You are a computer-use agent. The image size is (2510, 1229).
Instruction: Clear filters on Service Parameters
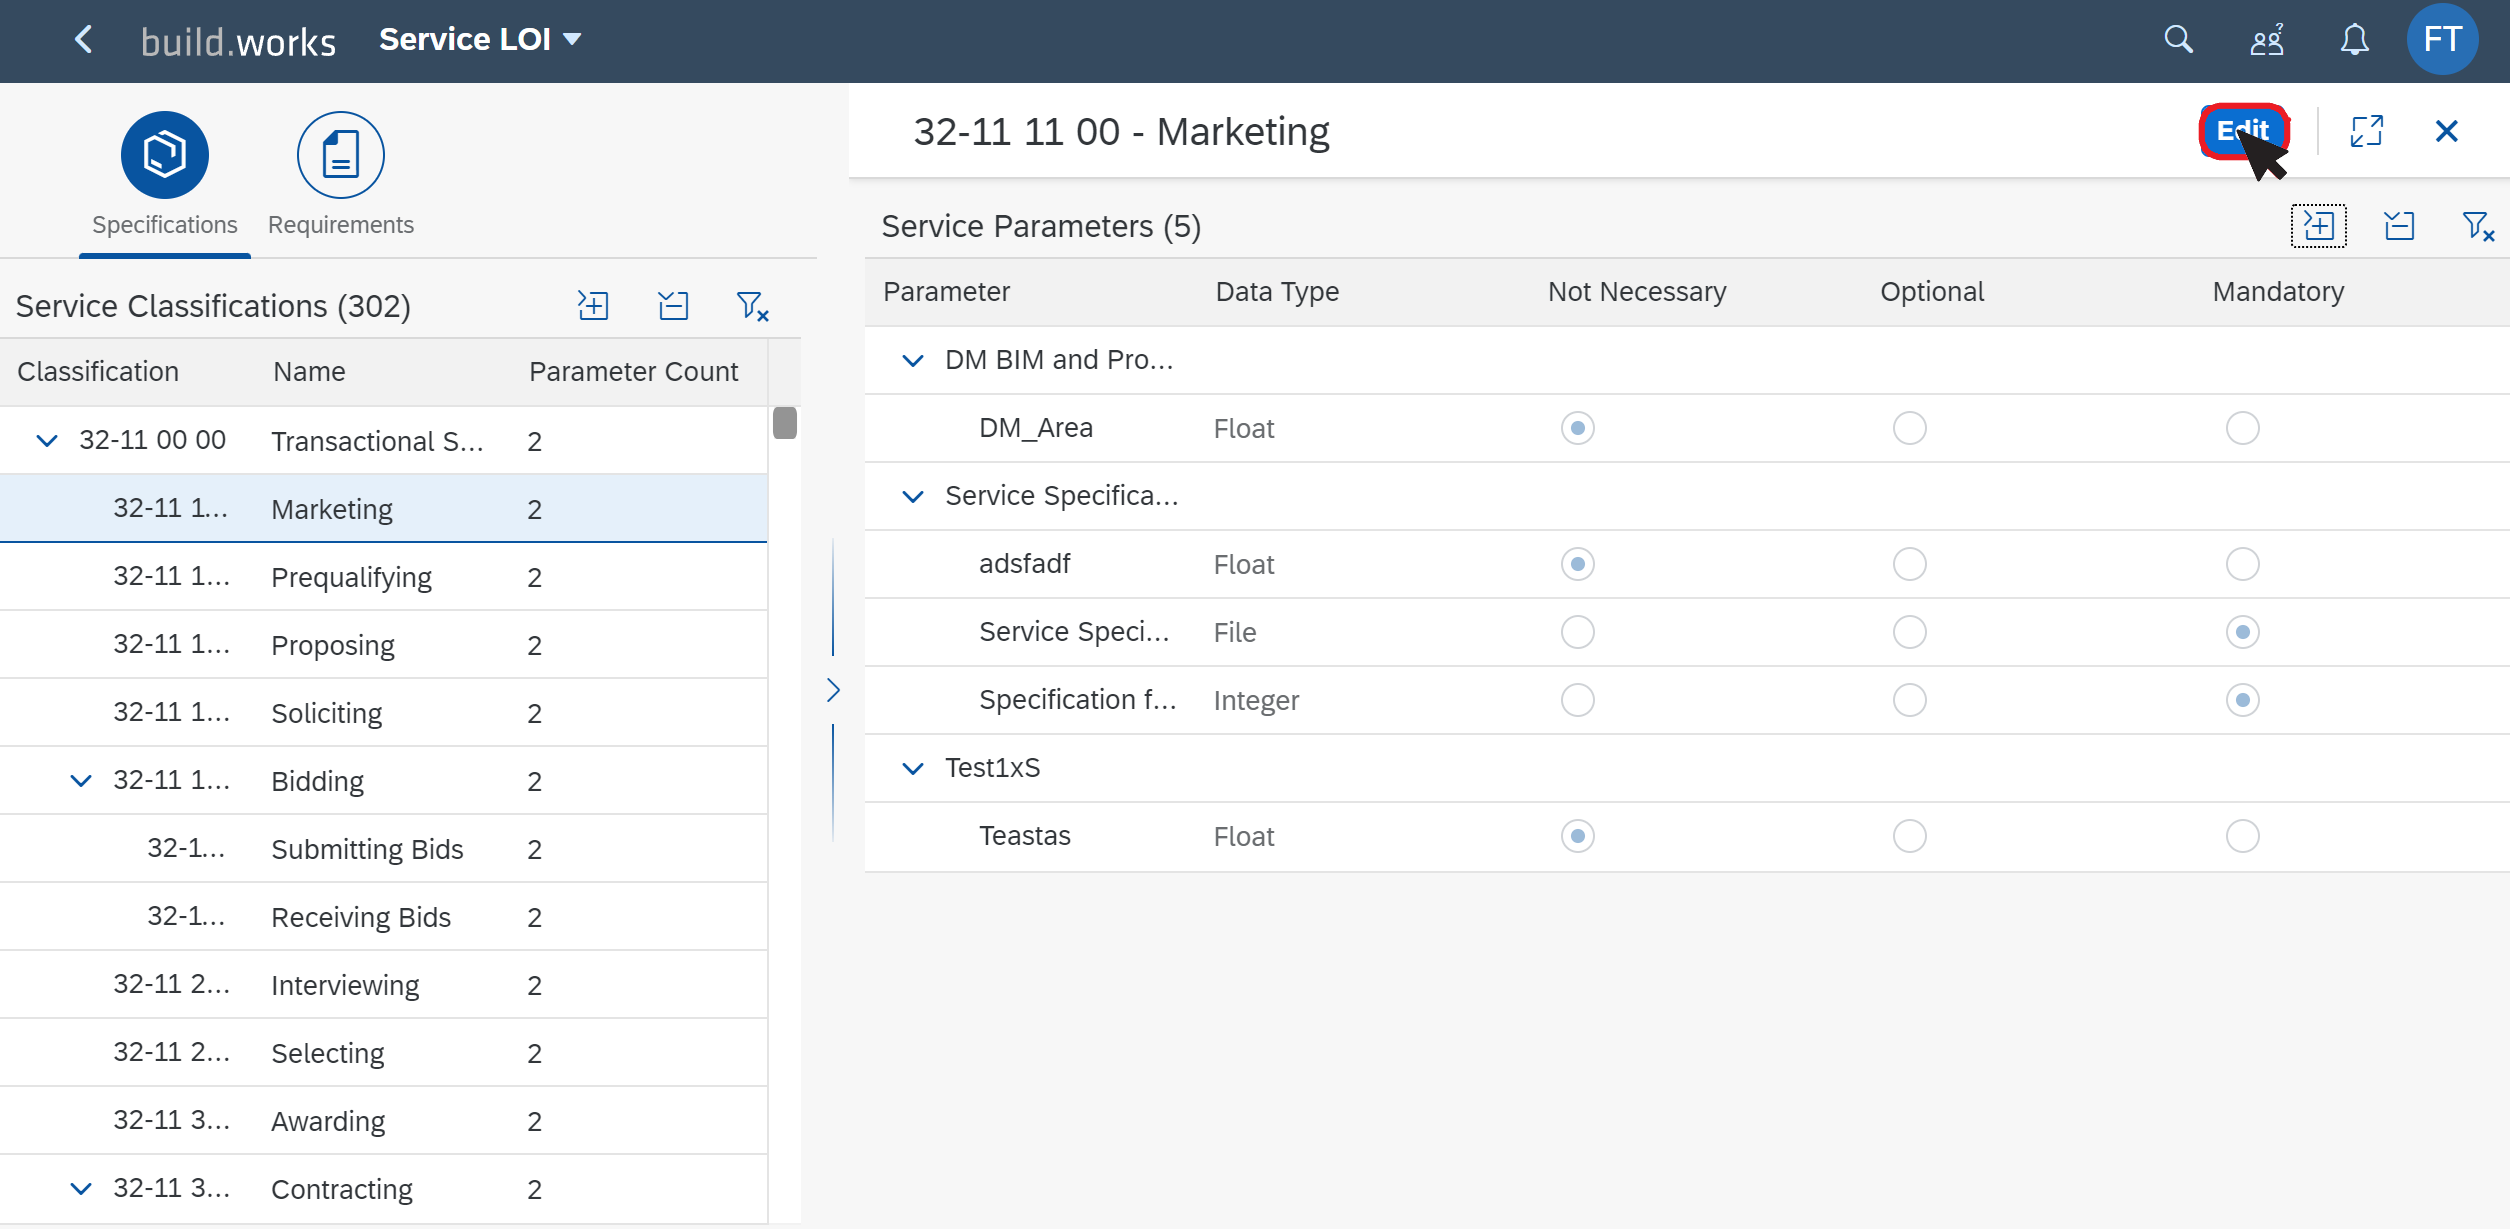[2478, 226]
